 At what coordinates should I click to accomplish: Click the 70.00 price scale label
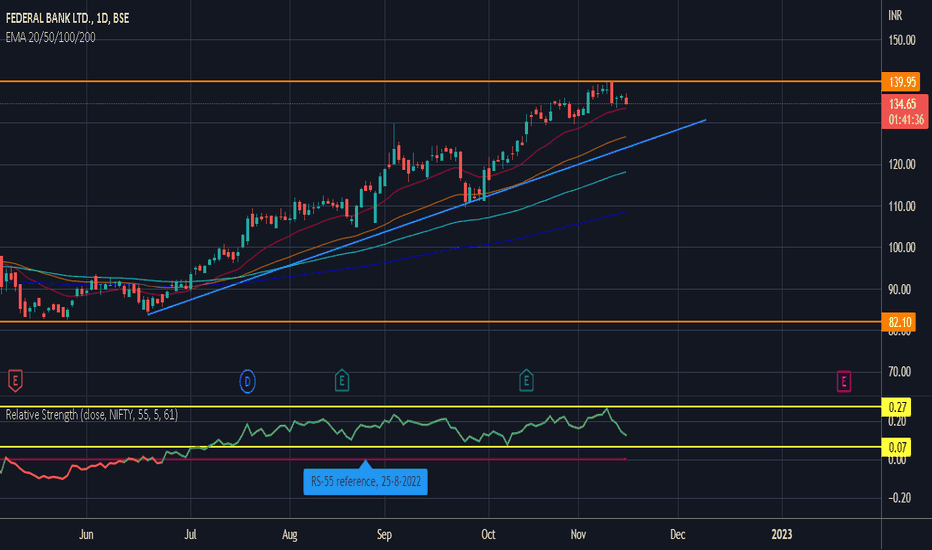coord(899,372)
